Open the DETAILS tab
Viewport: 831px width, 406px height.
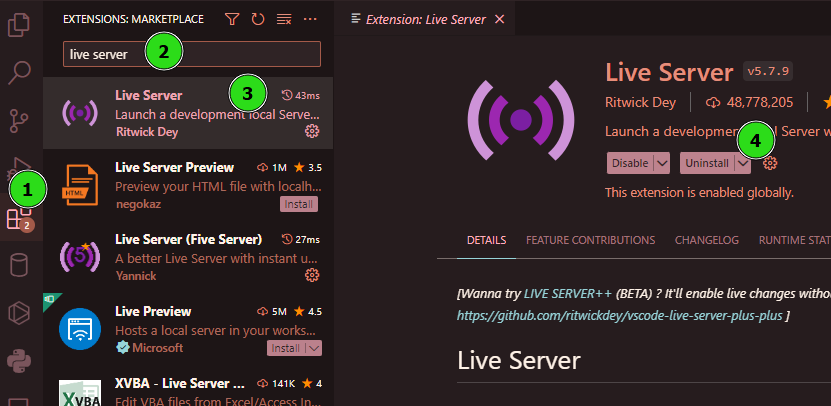click(487, 240)
